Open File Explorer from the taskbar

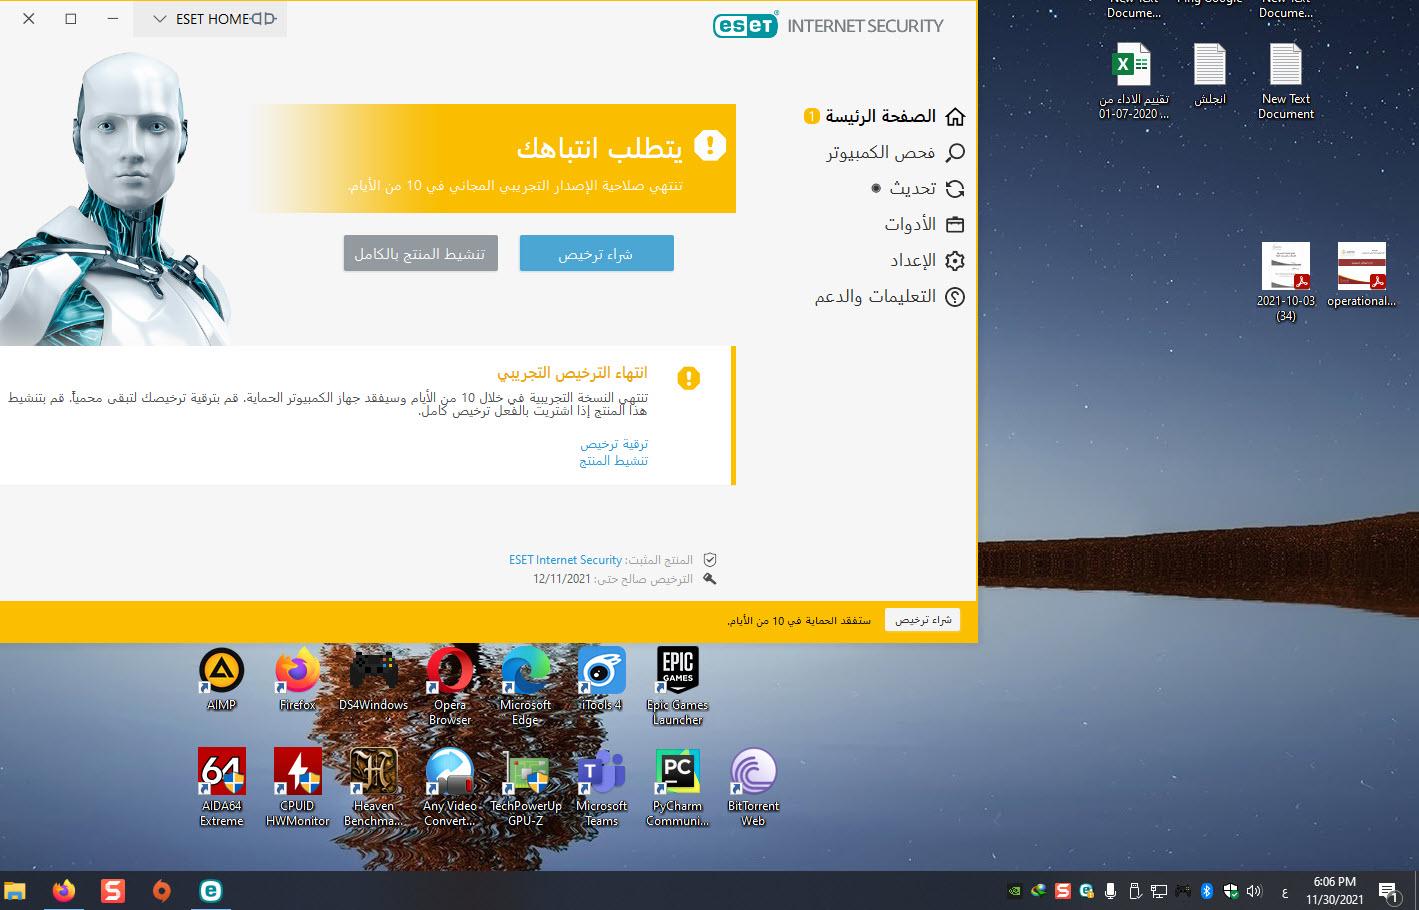coord(15,890)
